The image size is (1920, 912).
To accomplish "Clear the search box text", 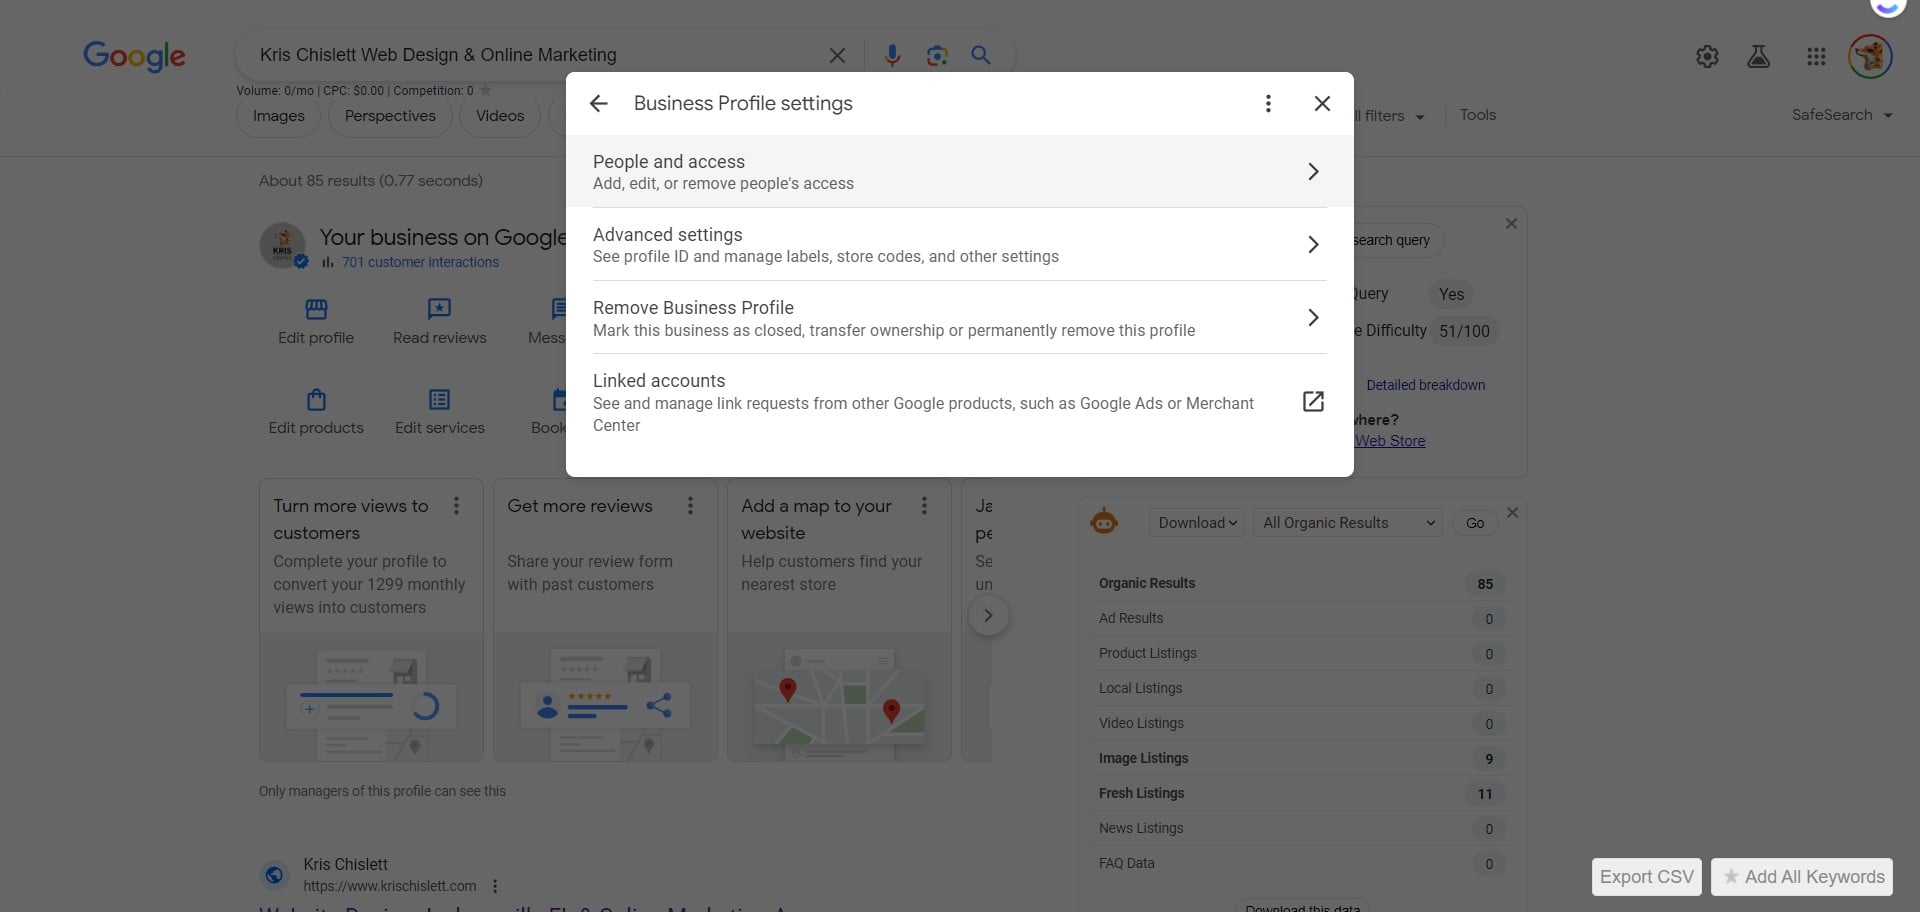I will click(x=837, y=56).
